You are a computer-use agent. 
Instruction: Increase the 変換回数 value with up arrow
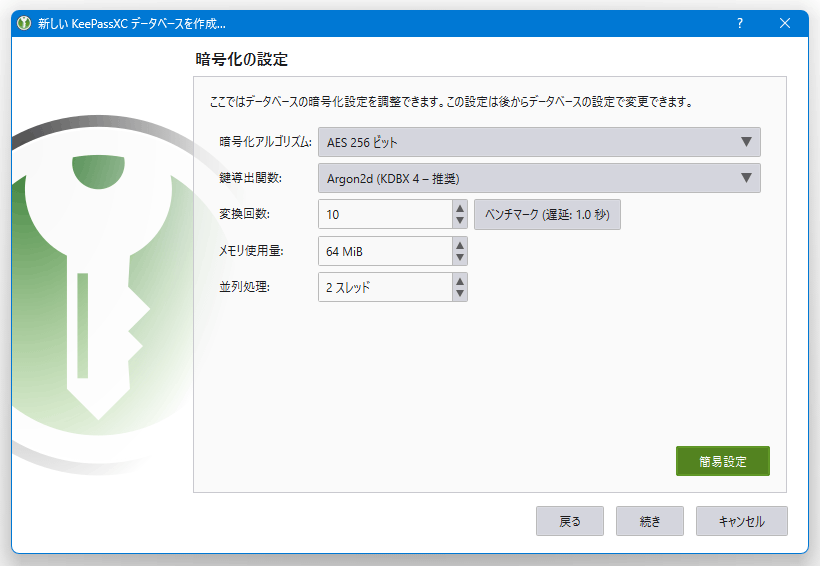(460, 208)
